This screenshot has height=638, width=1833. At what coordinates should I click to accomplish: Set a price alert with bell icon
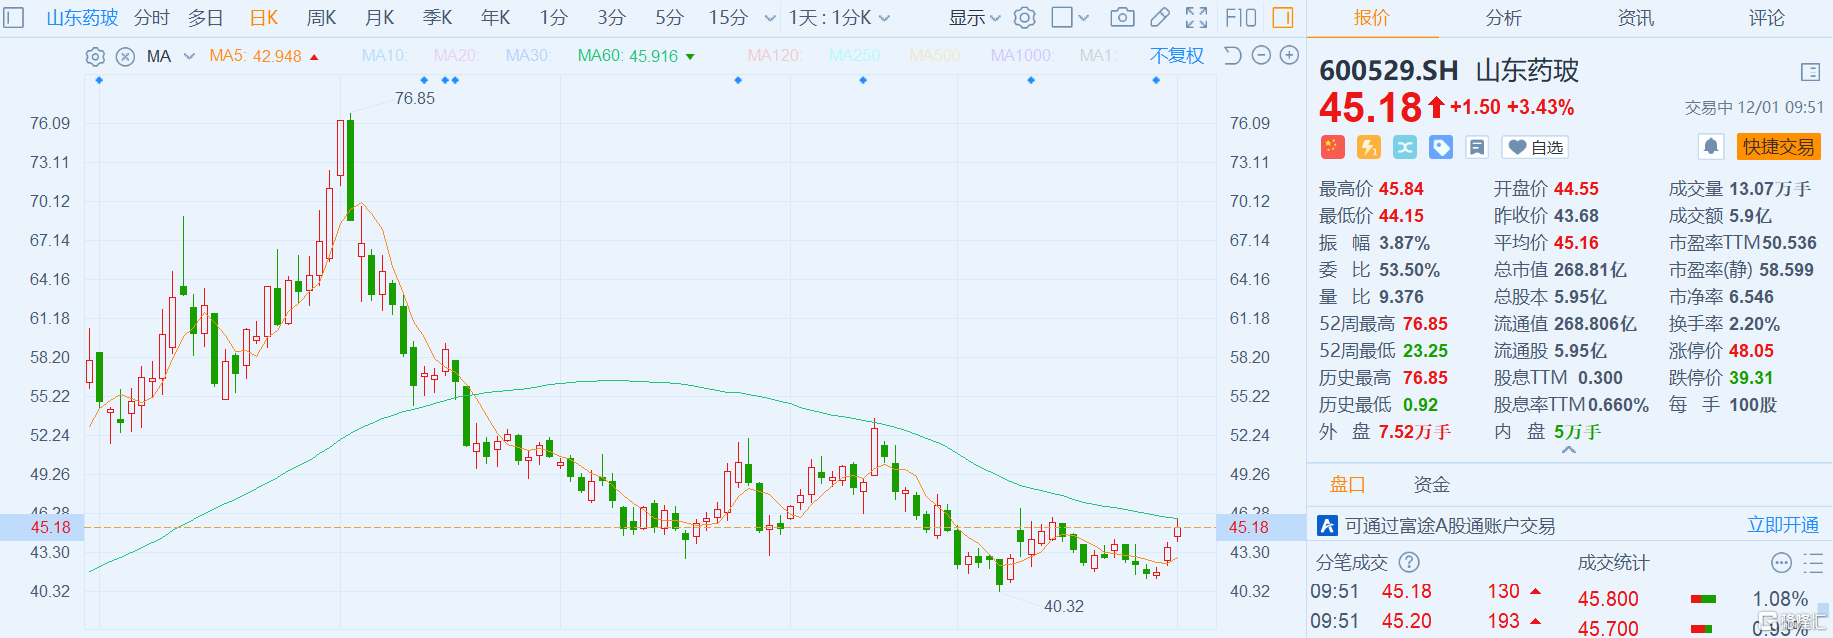(1711, 147)
